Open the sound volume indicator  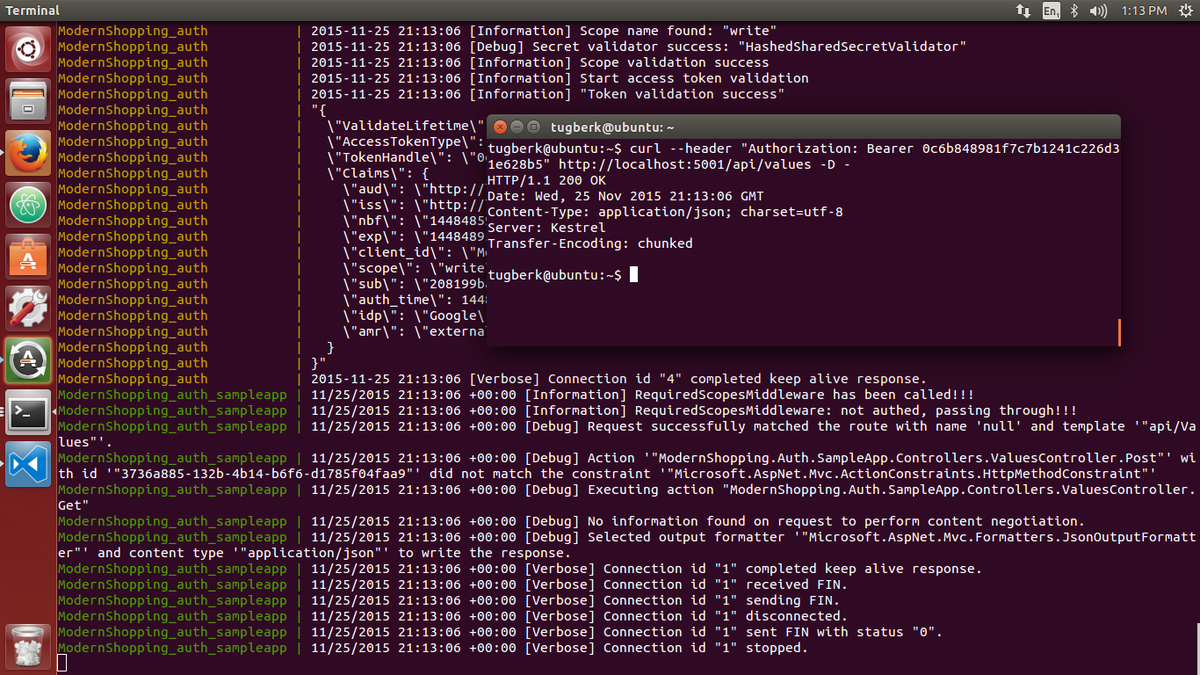point(1097,10)
